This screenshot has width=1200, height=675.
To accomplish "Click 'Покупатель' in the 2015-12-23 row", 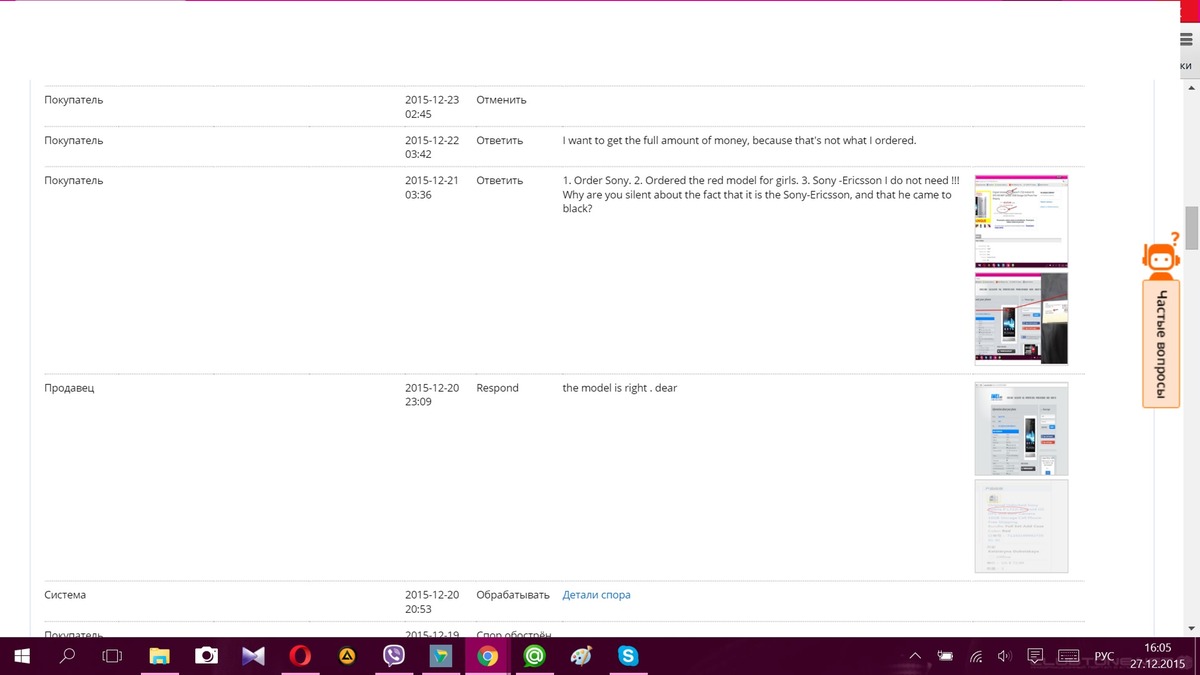I will click(x=73, y=100).
